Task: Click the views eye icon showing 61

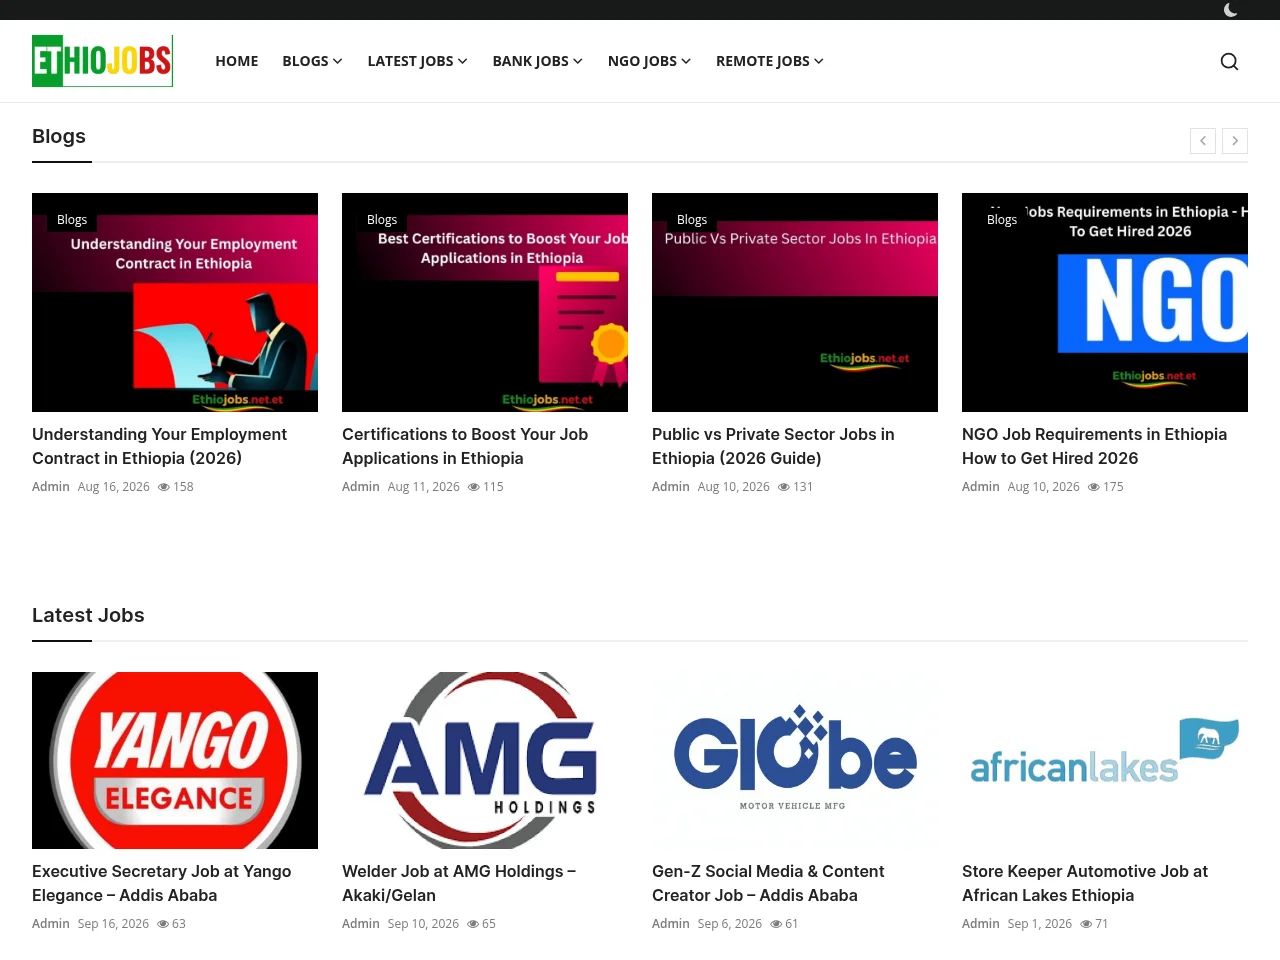Action: pos(776,924)
